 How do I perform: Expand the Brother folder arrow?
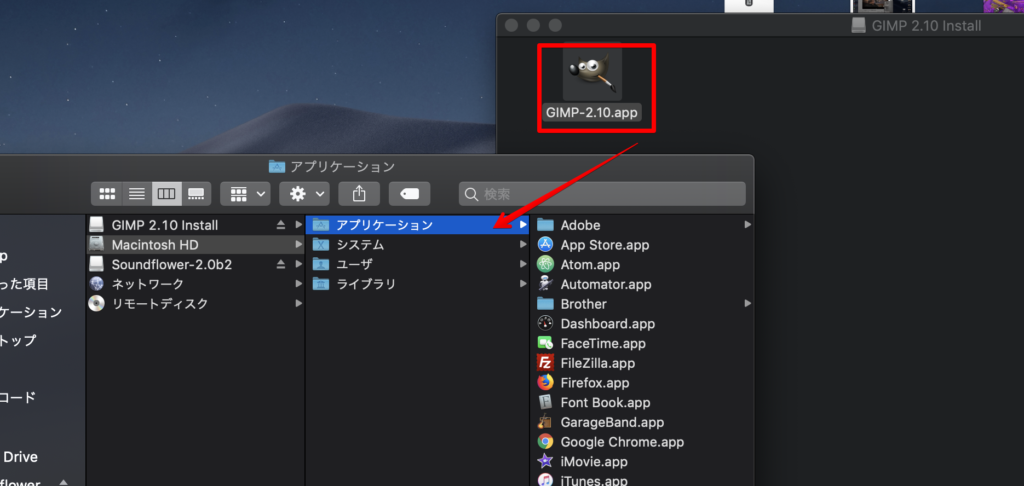point(747,303)
